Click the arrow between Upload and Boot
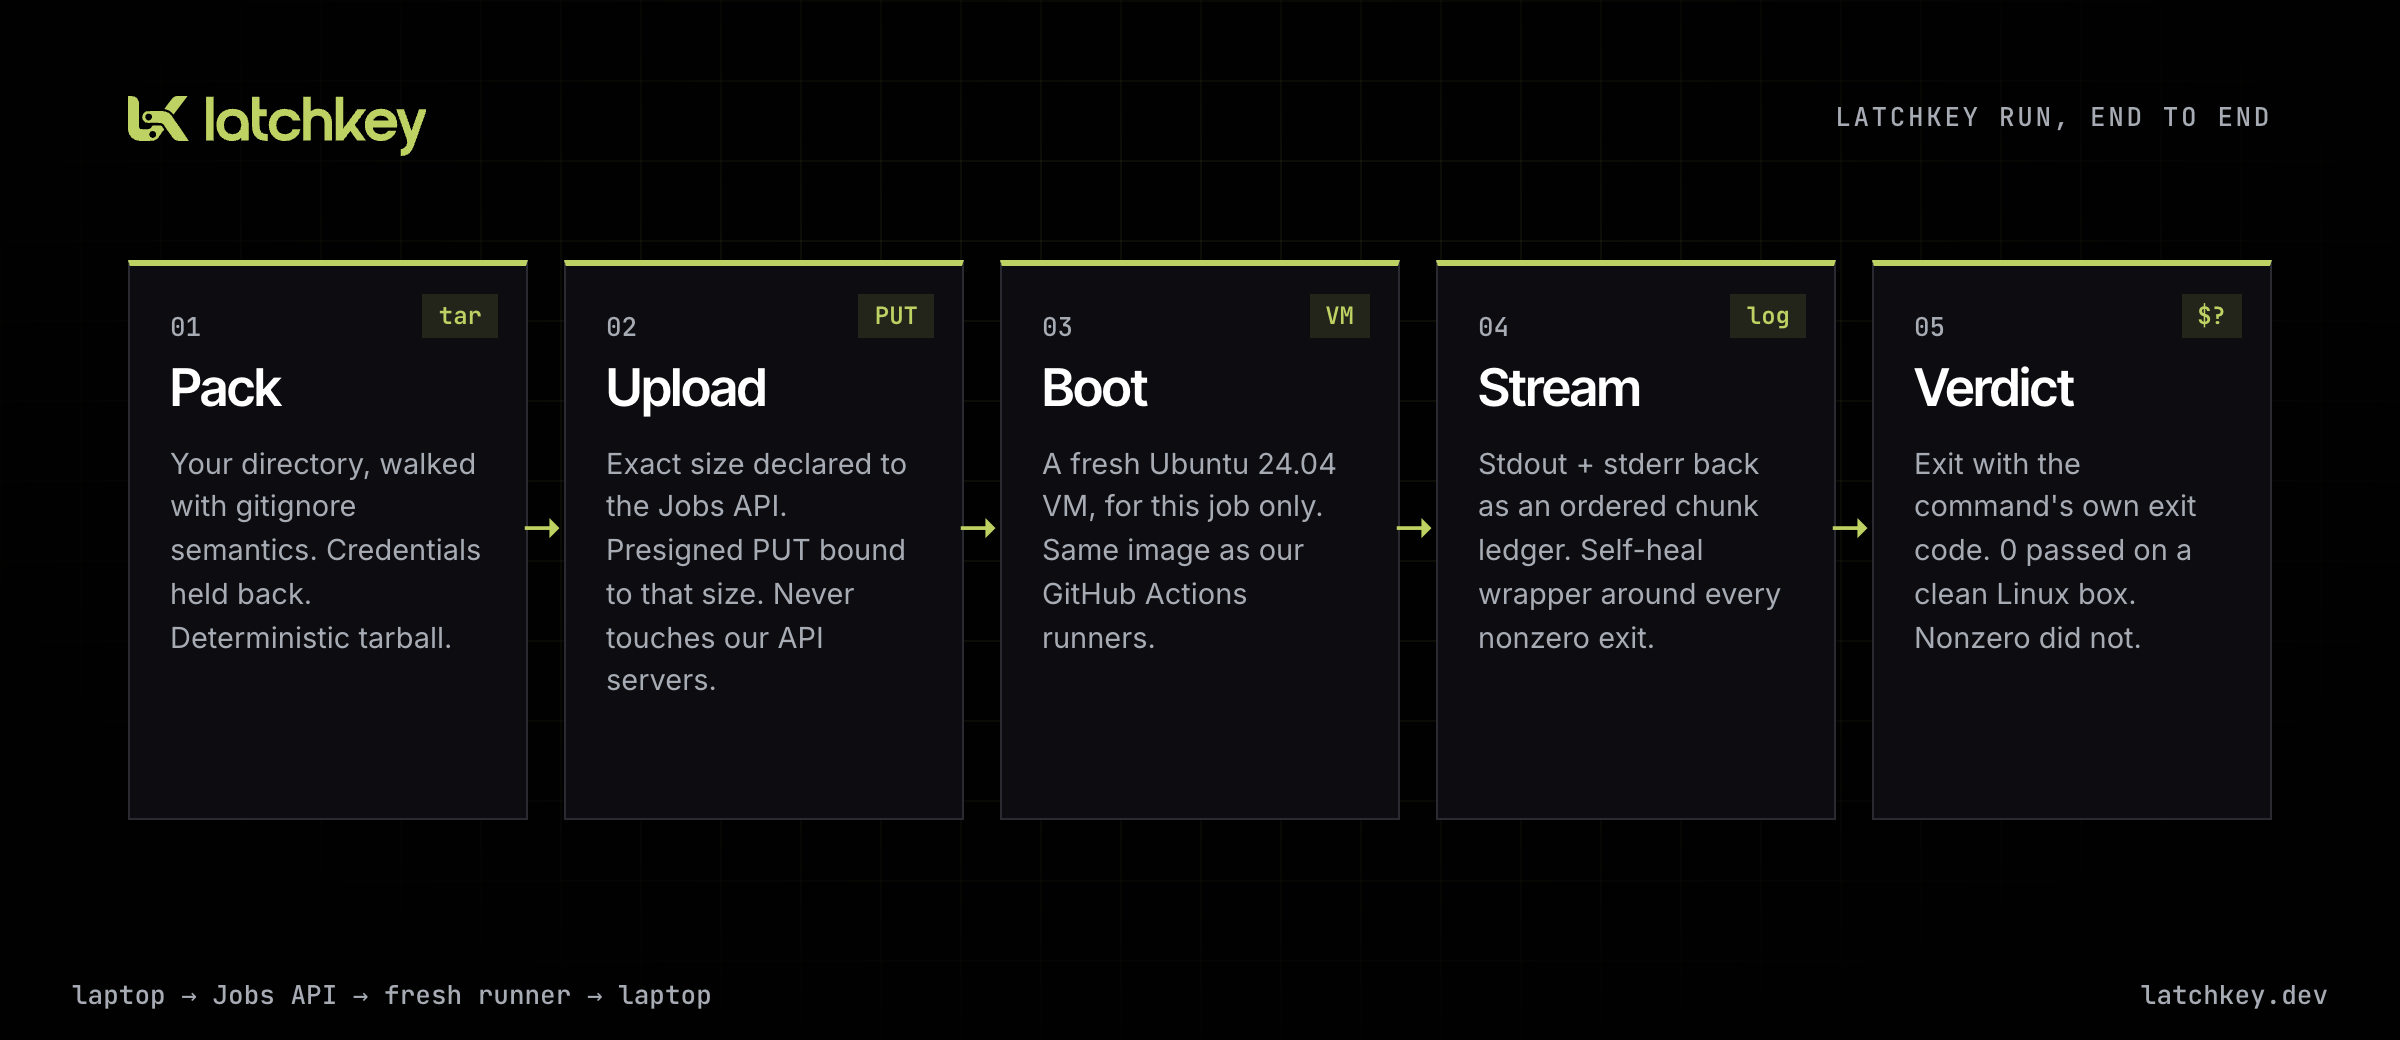This screenshot has height=1040, width=2400. point(978,528)
